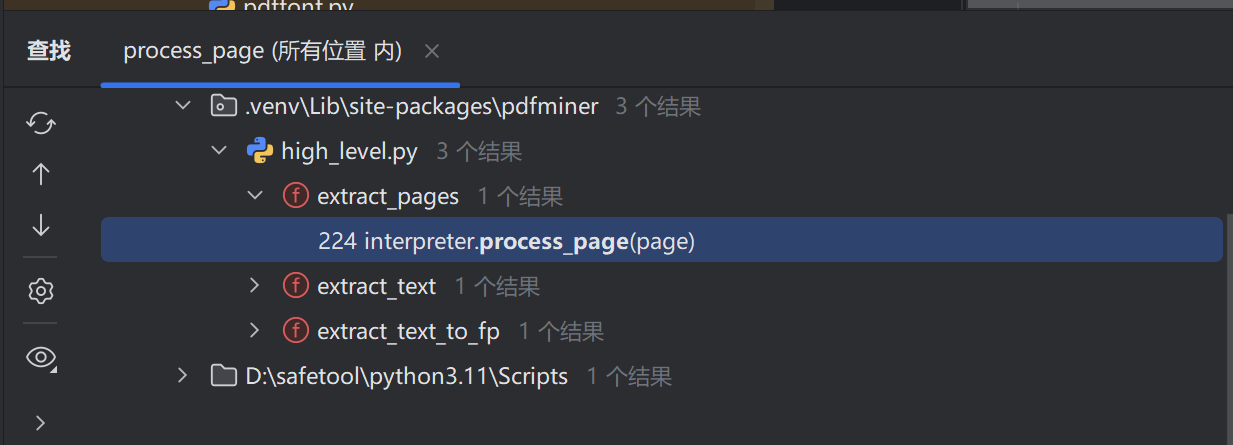Select the process_page results tab
Screen dimensions: 1233x445
pyautogui.click(x=262, y=51)
